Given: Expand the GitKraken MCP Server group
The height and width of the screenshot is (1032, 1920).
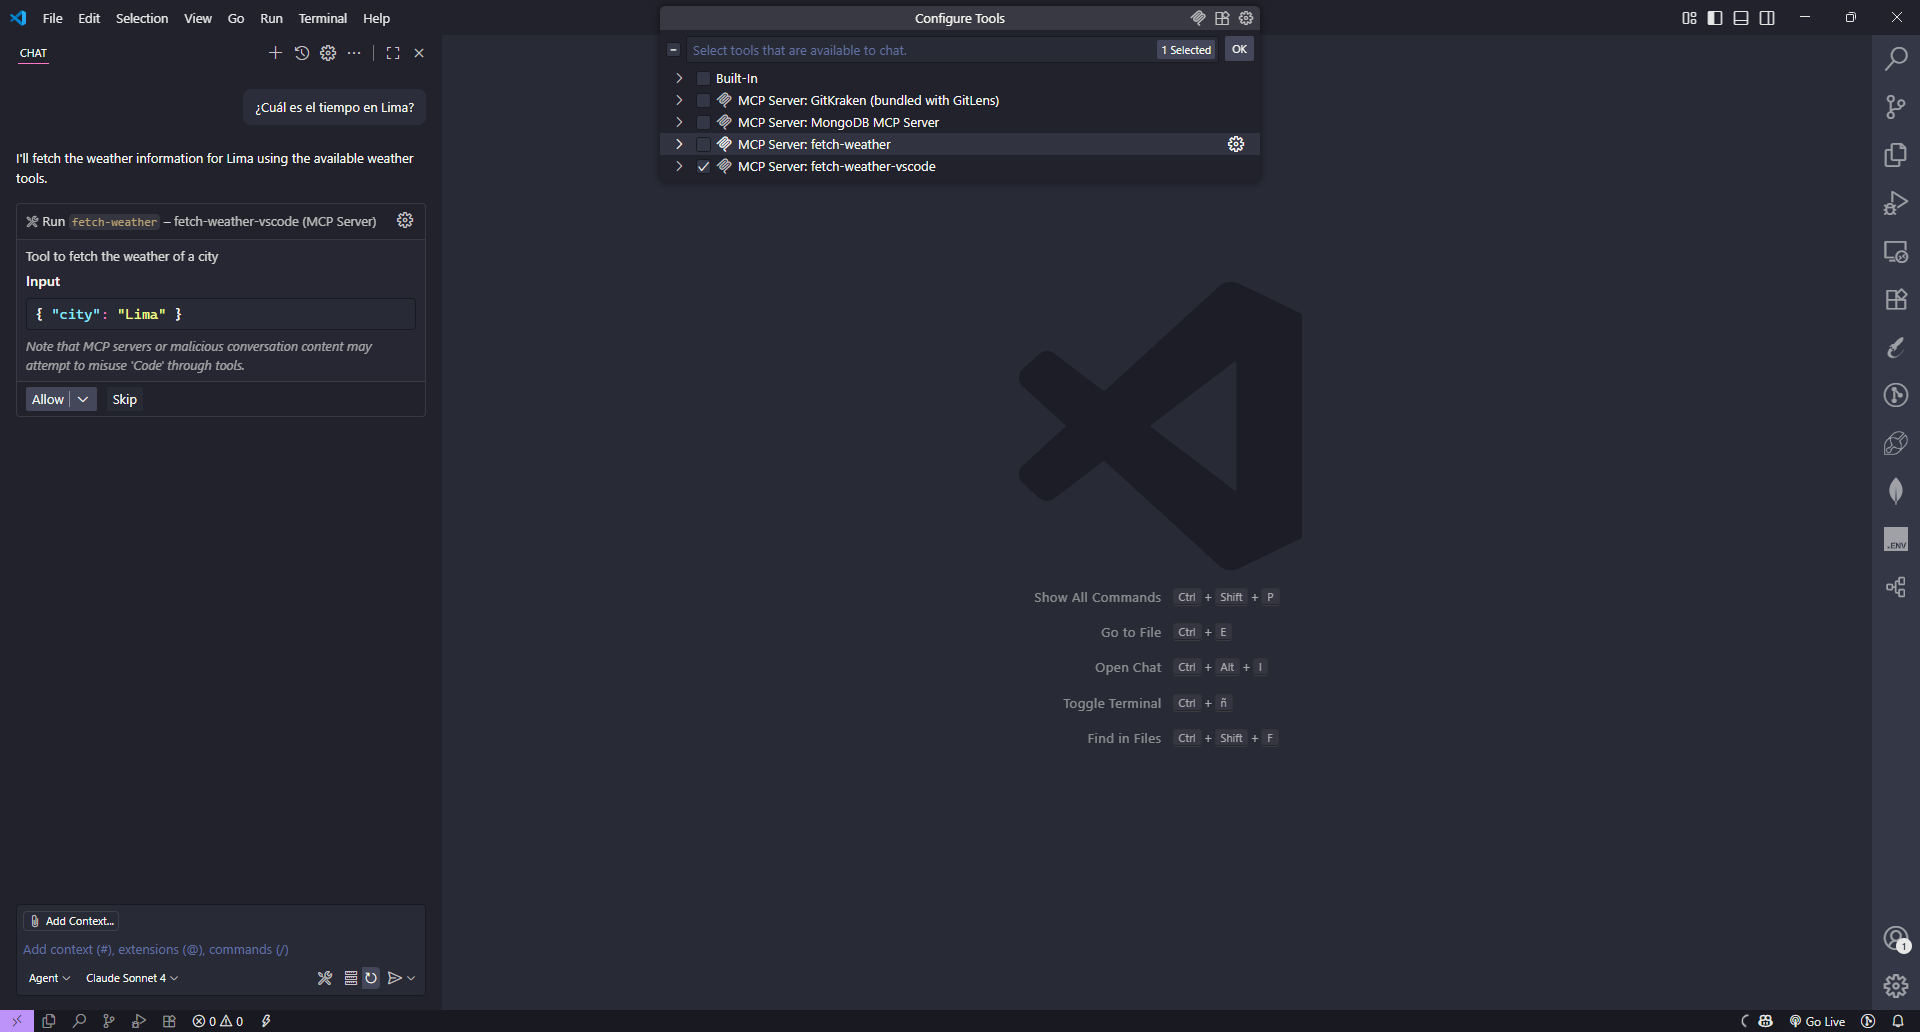Looking at the screenshot, I should tap(679, 100).
